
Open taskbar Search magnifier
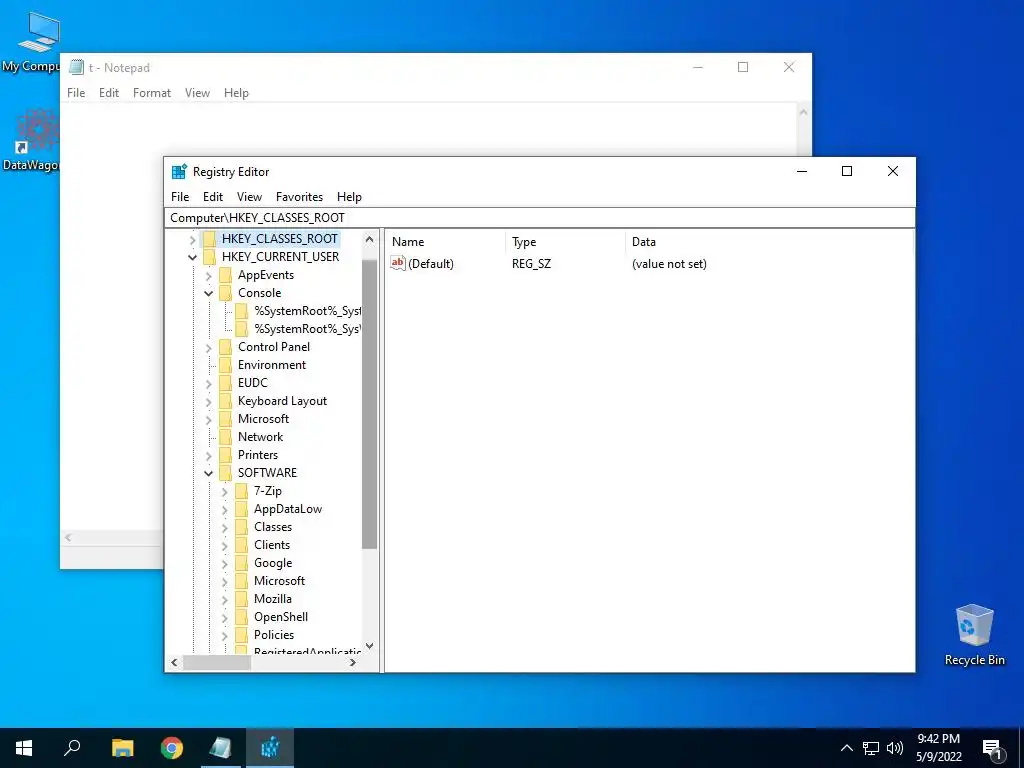click(72, 748)
